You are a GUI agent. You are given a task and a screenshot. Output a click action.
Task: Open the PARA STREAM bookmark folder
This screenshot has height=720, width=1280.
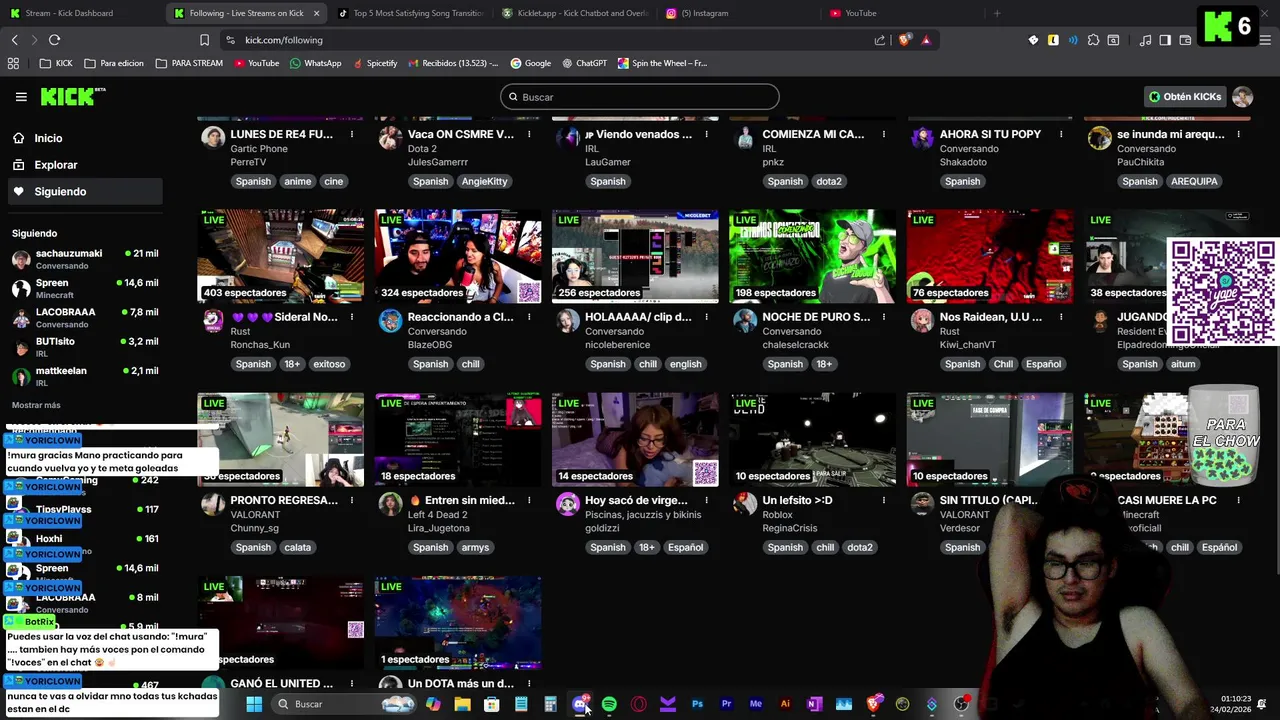(189, 63)
